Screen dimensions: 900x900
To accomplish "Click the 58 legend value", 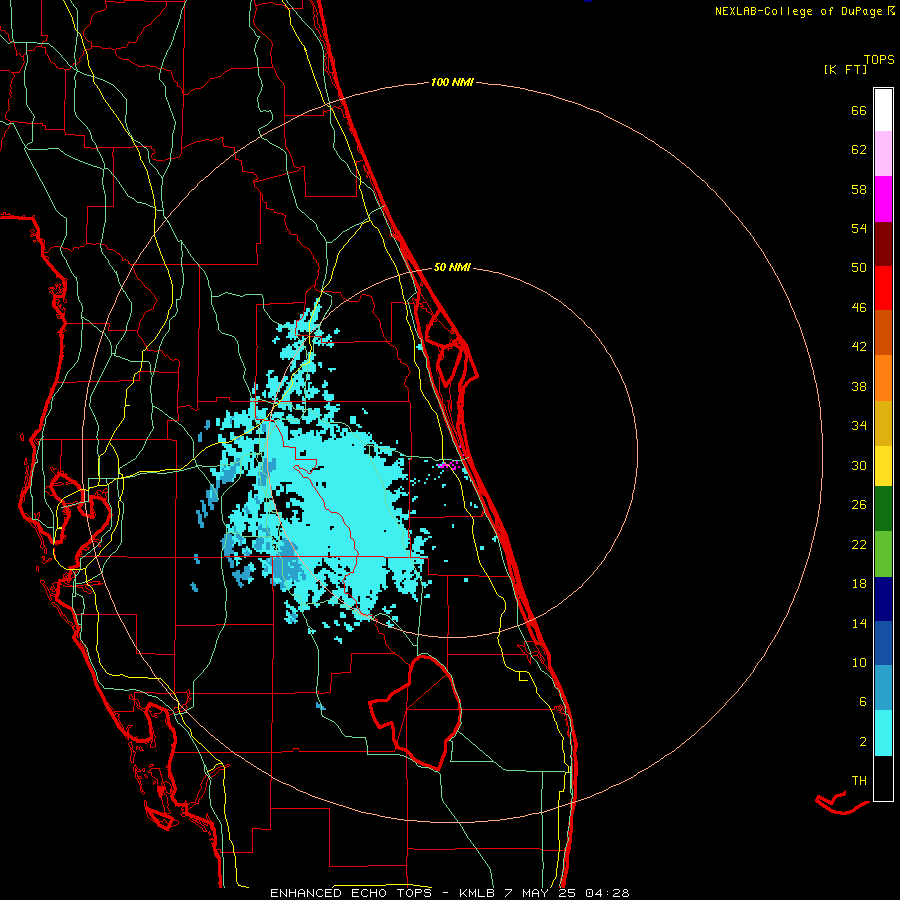I will pos(859,189).
